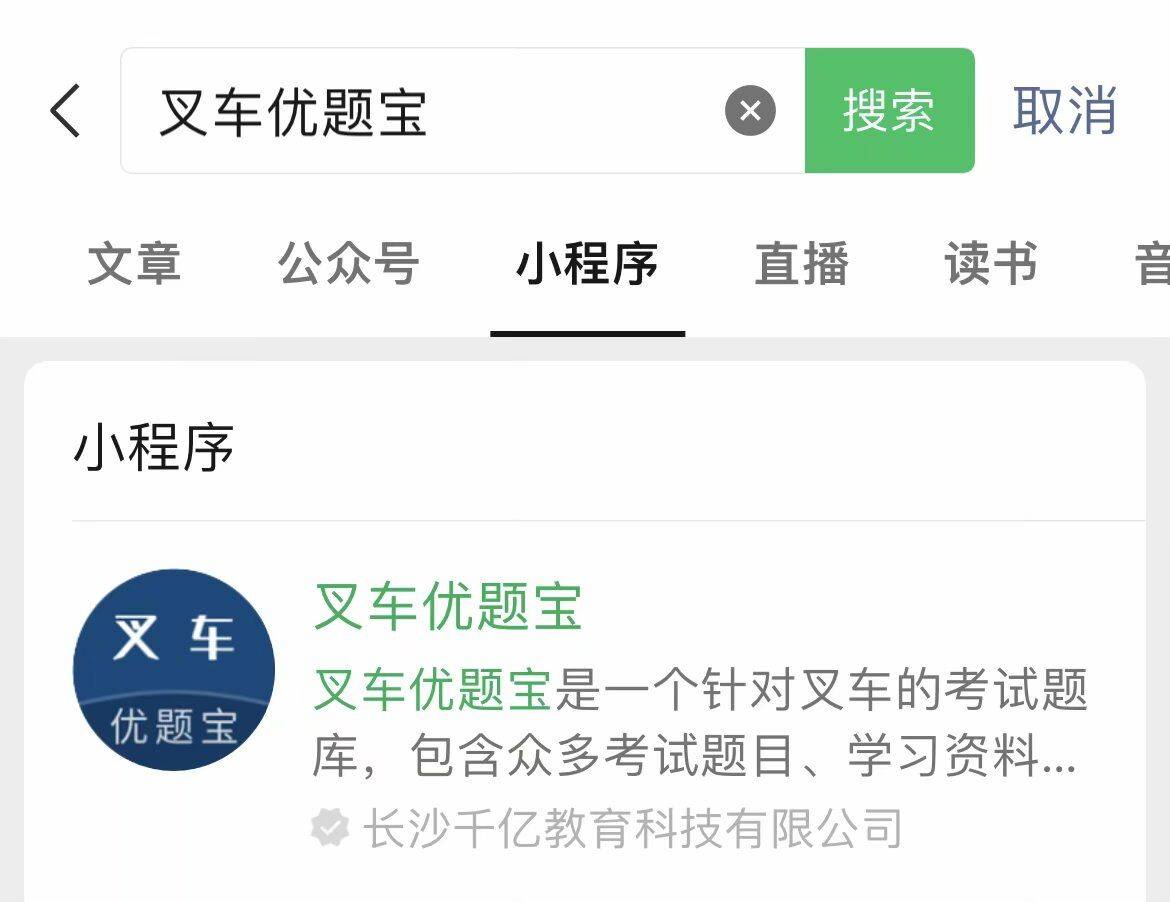The image size is (1170, 902).
Task: Tap the green 搜索 button
Action: click(x=889, y=110)
